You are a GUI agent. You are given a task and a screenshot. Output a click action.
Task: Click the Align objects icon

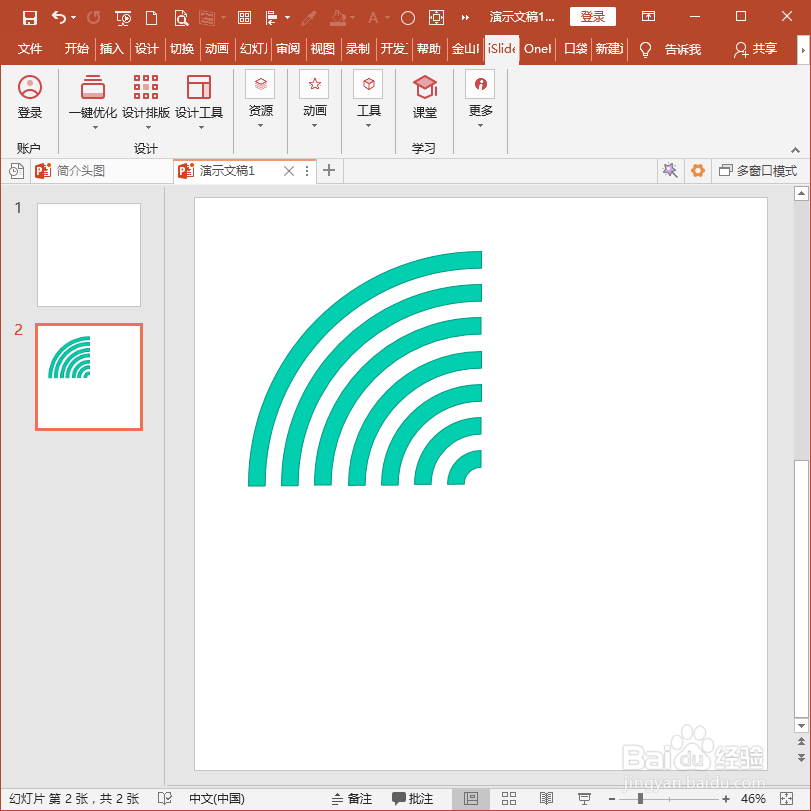click(x=271, y=18)
